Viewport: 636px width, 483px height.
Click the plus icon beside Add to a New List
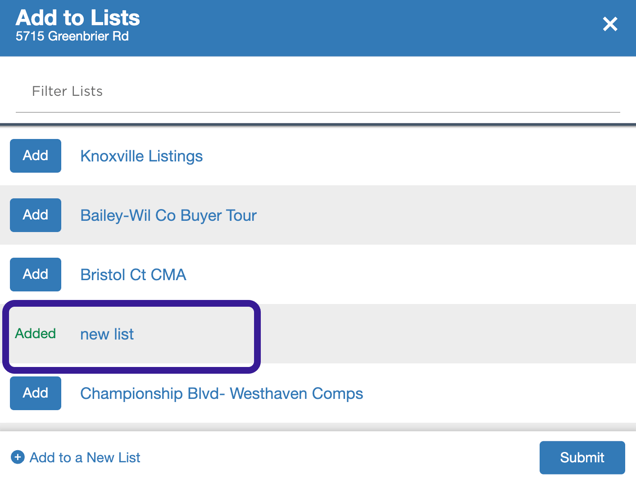[17, 457]
